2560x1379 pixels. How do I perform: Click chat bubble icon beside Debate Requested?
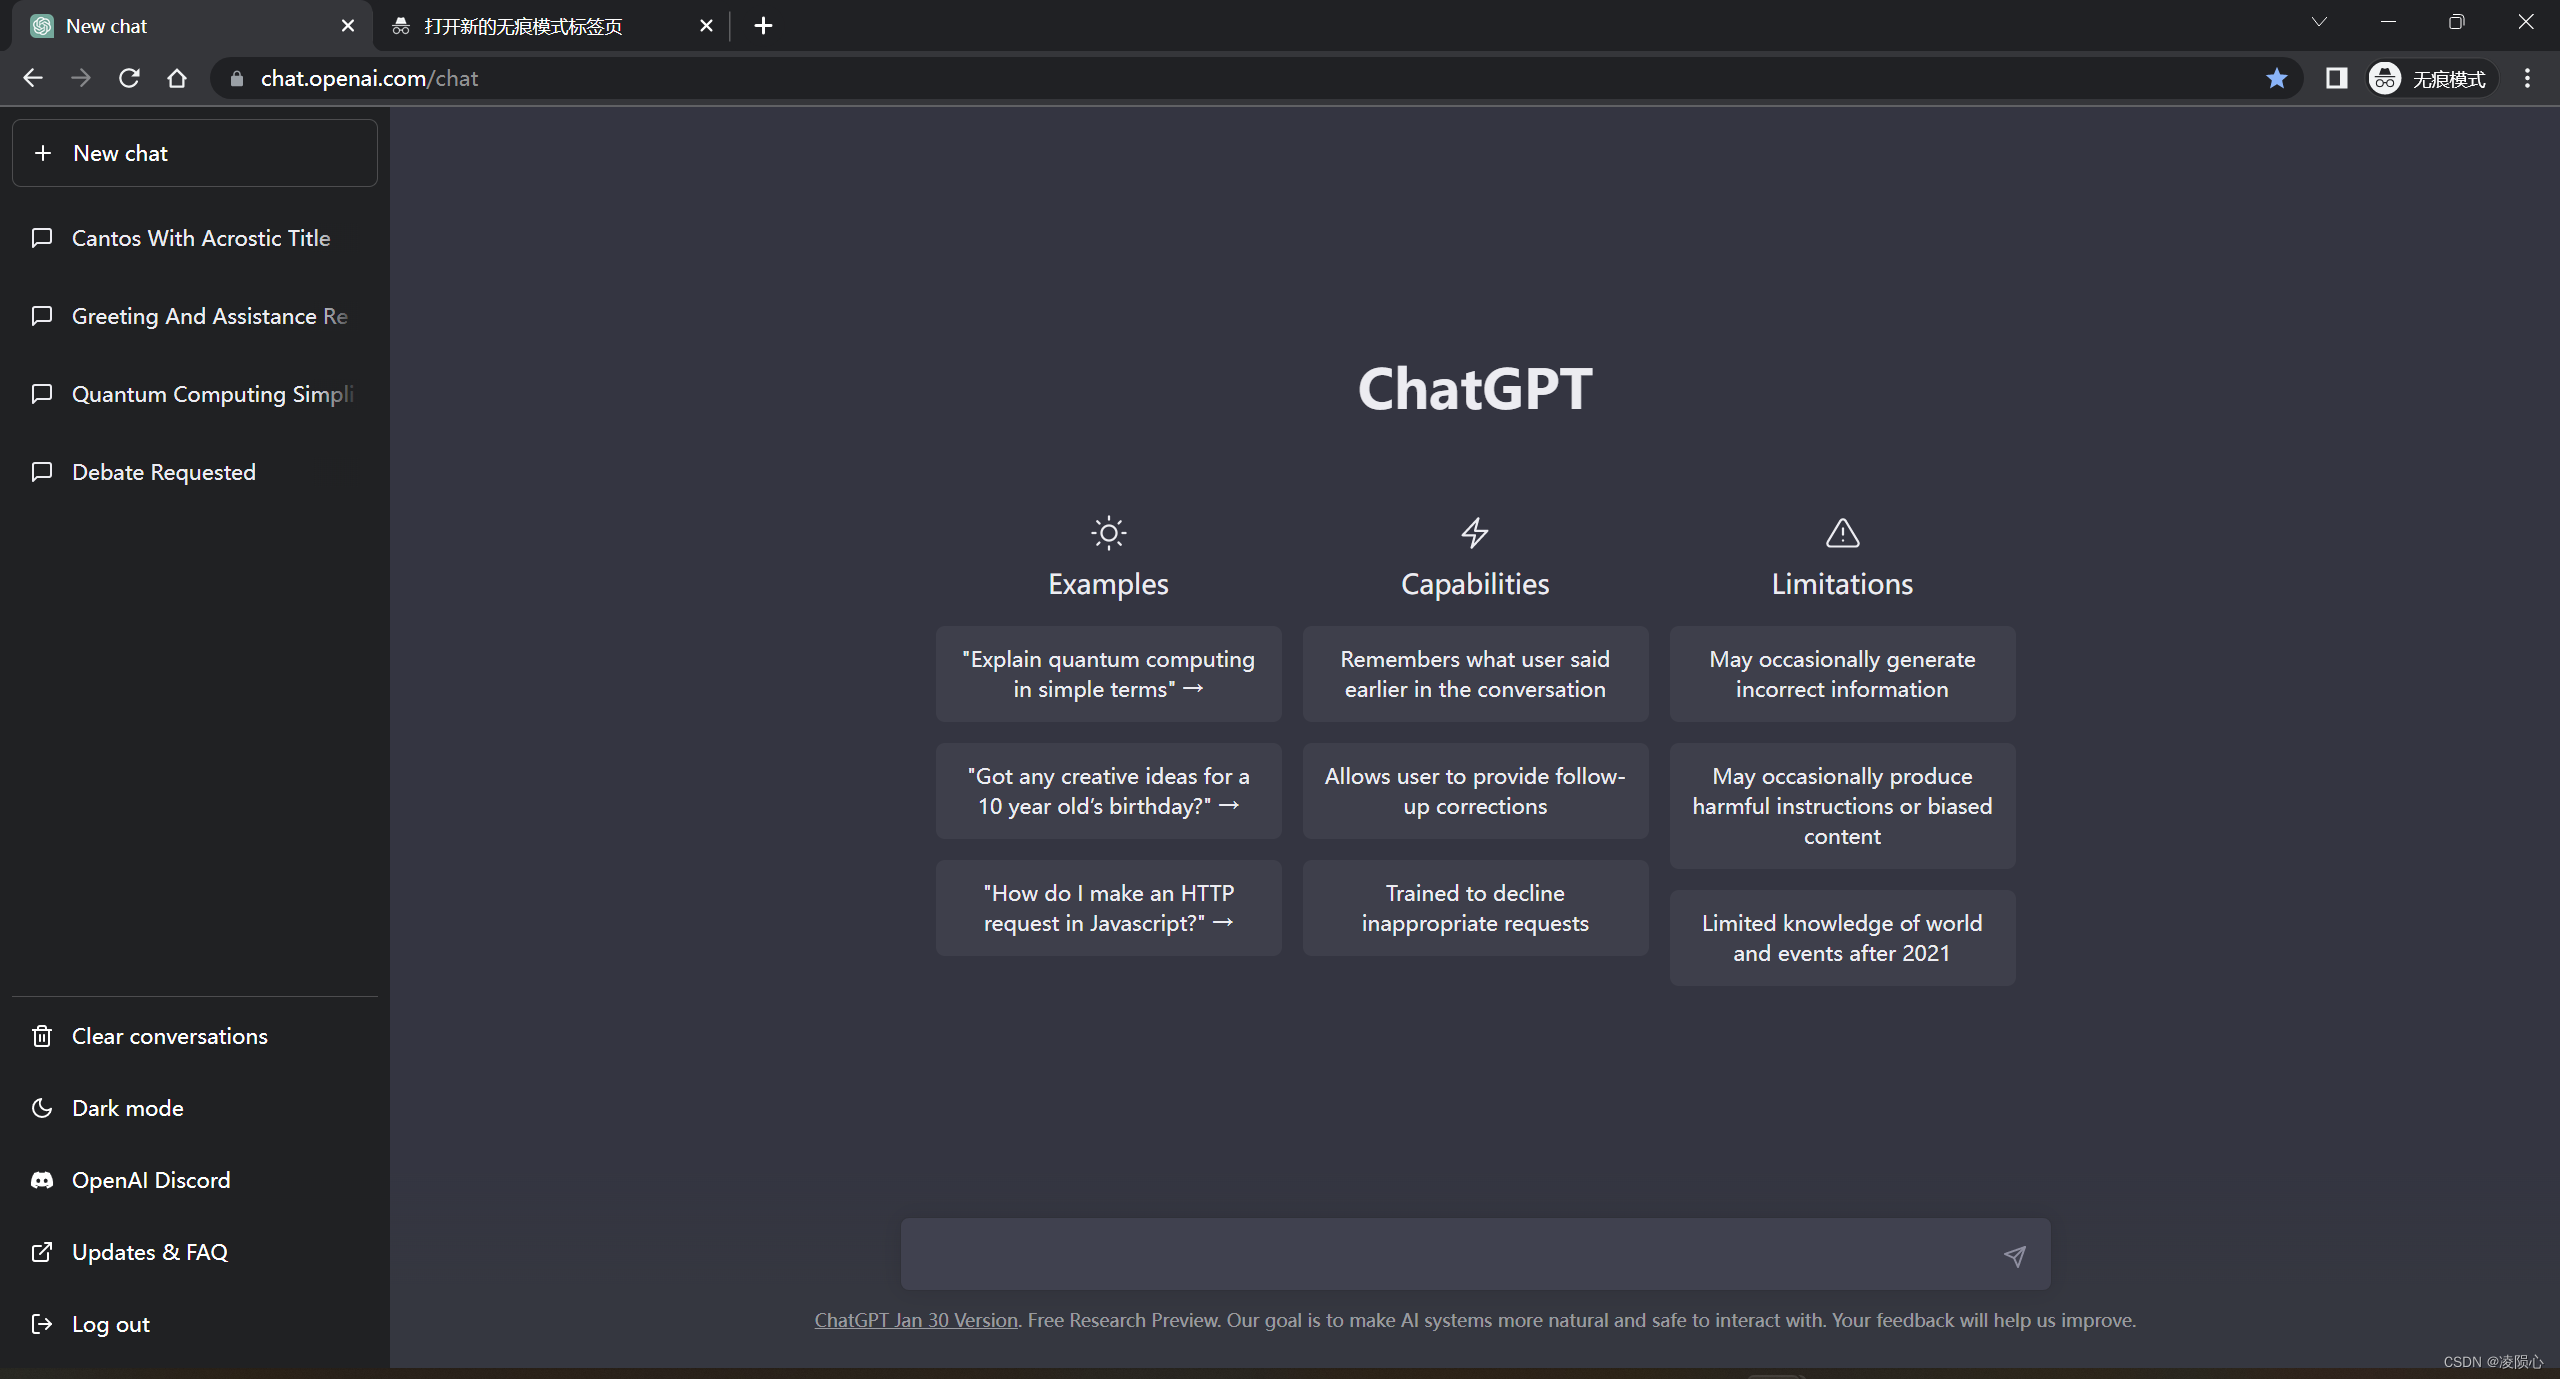(42, 472)
